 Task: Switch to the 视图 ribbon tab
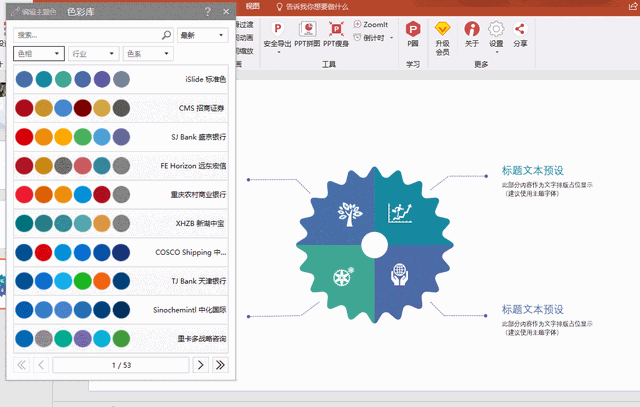coord(253,6)
